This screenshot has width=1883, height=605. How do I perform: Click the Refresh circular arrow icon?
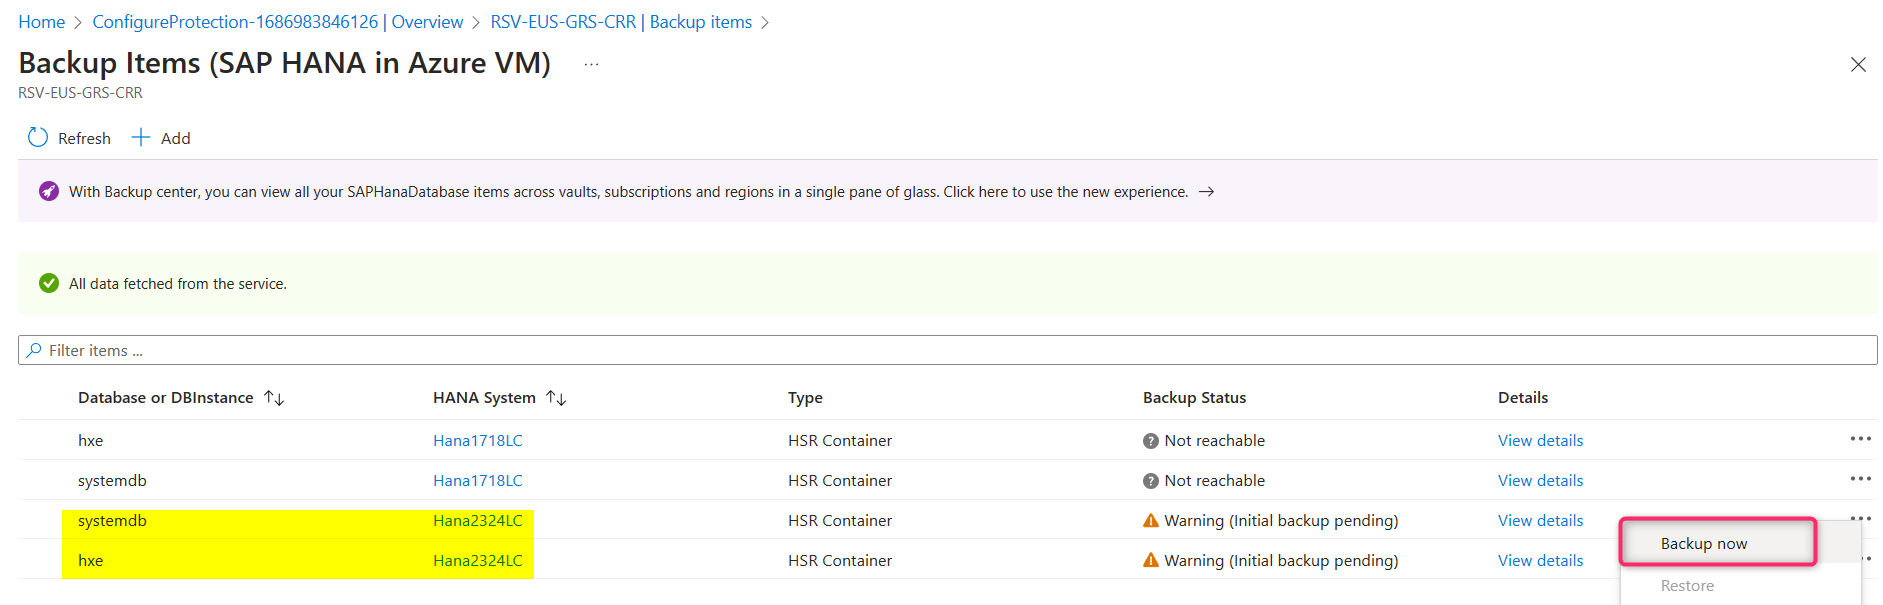click(x=38, y=138)
